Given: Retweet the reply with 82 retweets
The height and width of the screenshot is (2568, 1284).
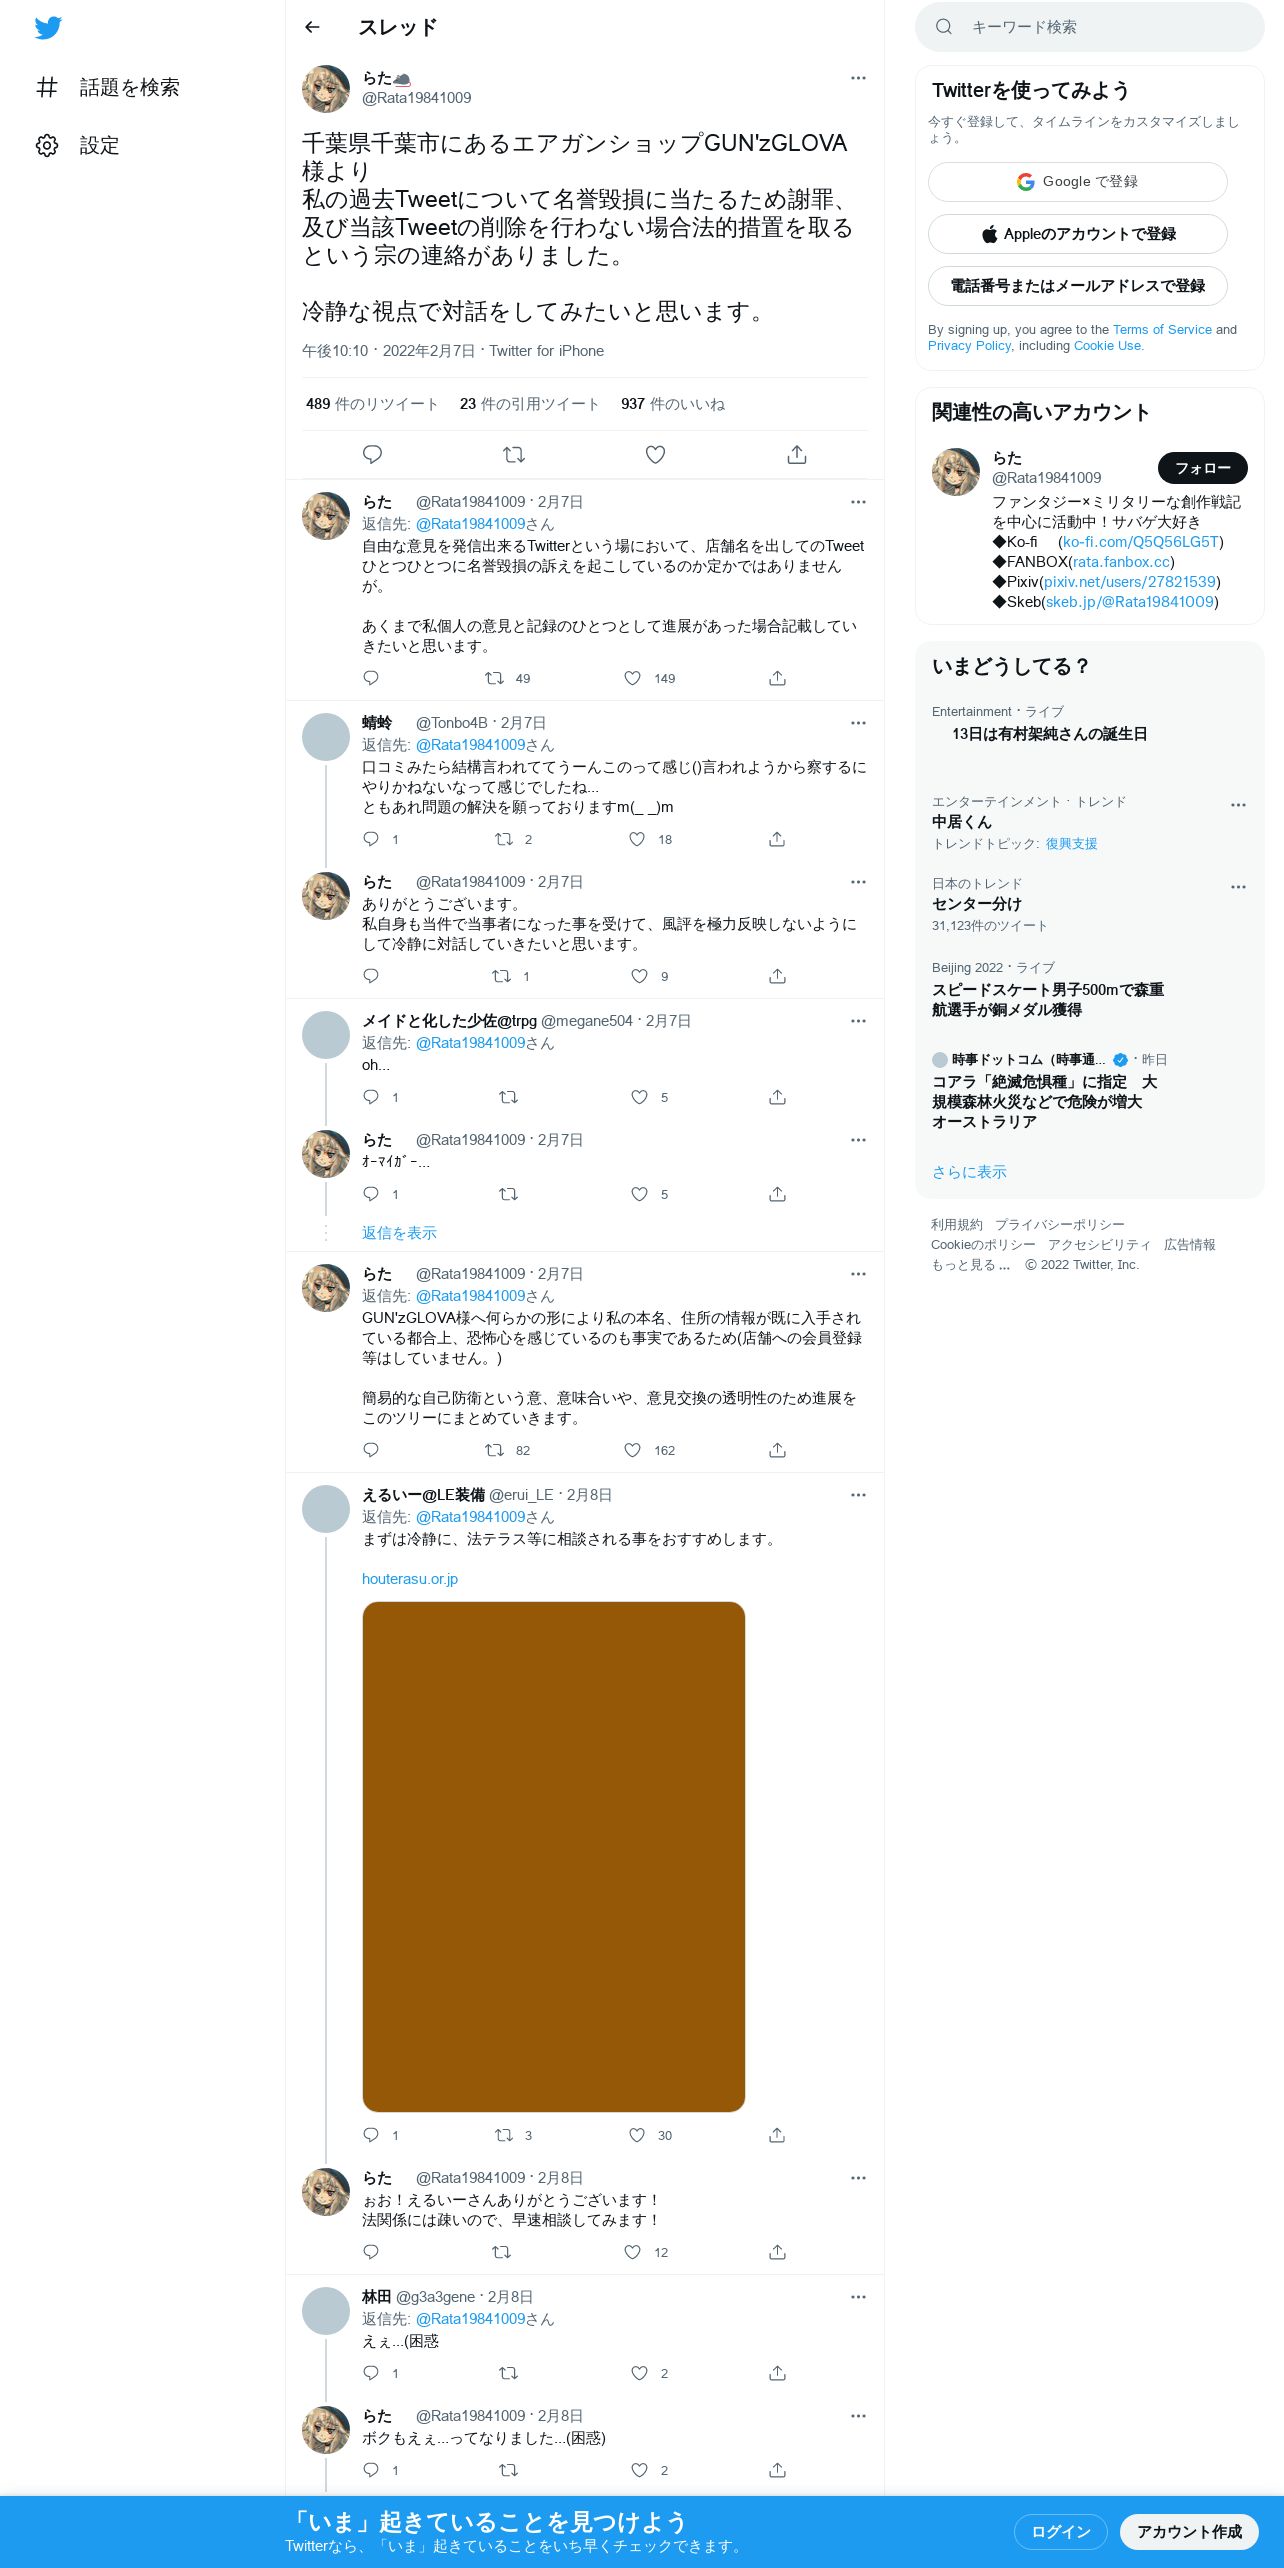Looking at the screenshot, I should pos(494,1450).
